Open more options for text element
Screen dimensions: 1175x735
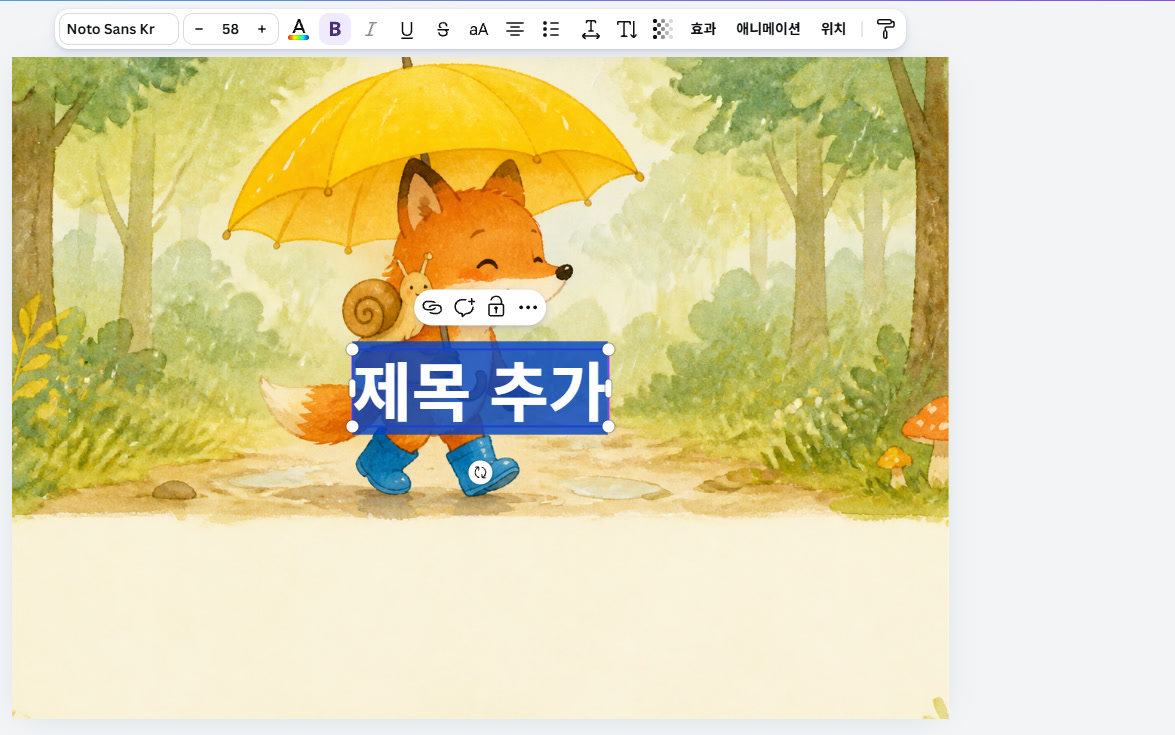[x=528, y=307]
